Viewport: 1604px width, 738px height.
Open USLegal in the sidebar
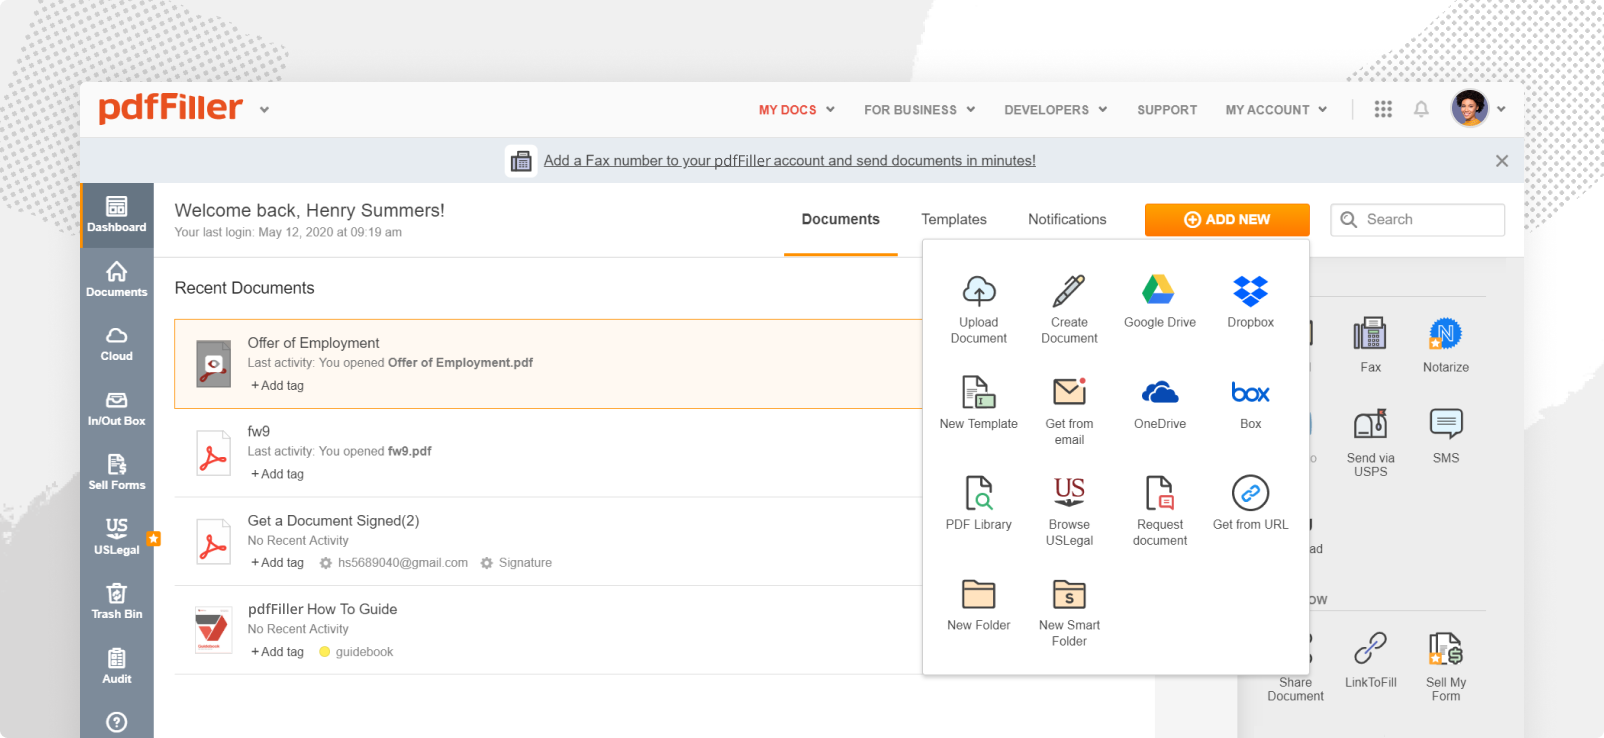click(117, 537)
